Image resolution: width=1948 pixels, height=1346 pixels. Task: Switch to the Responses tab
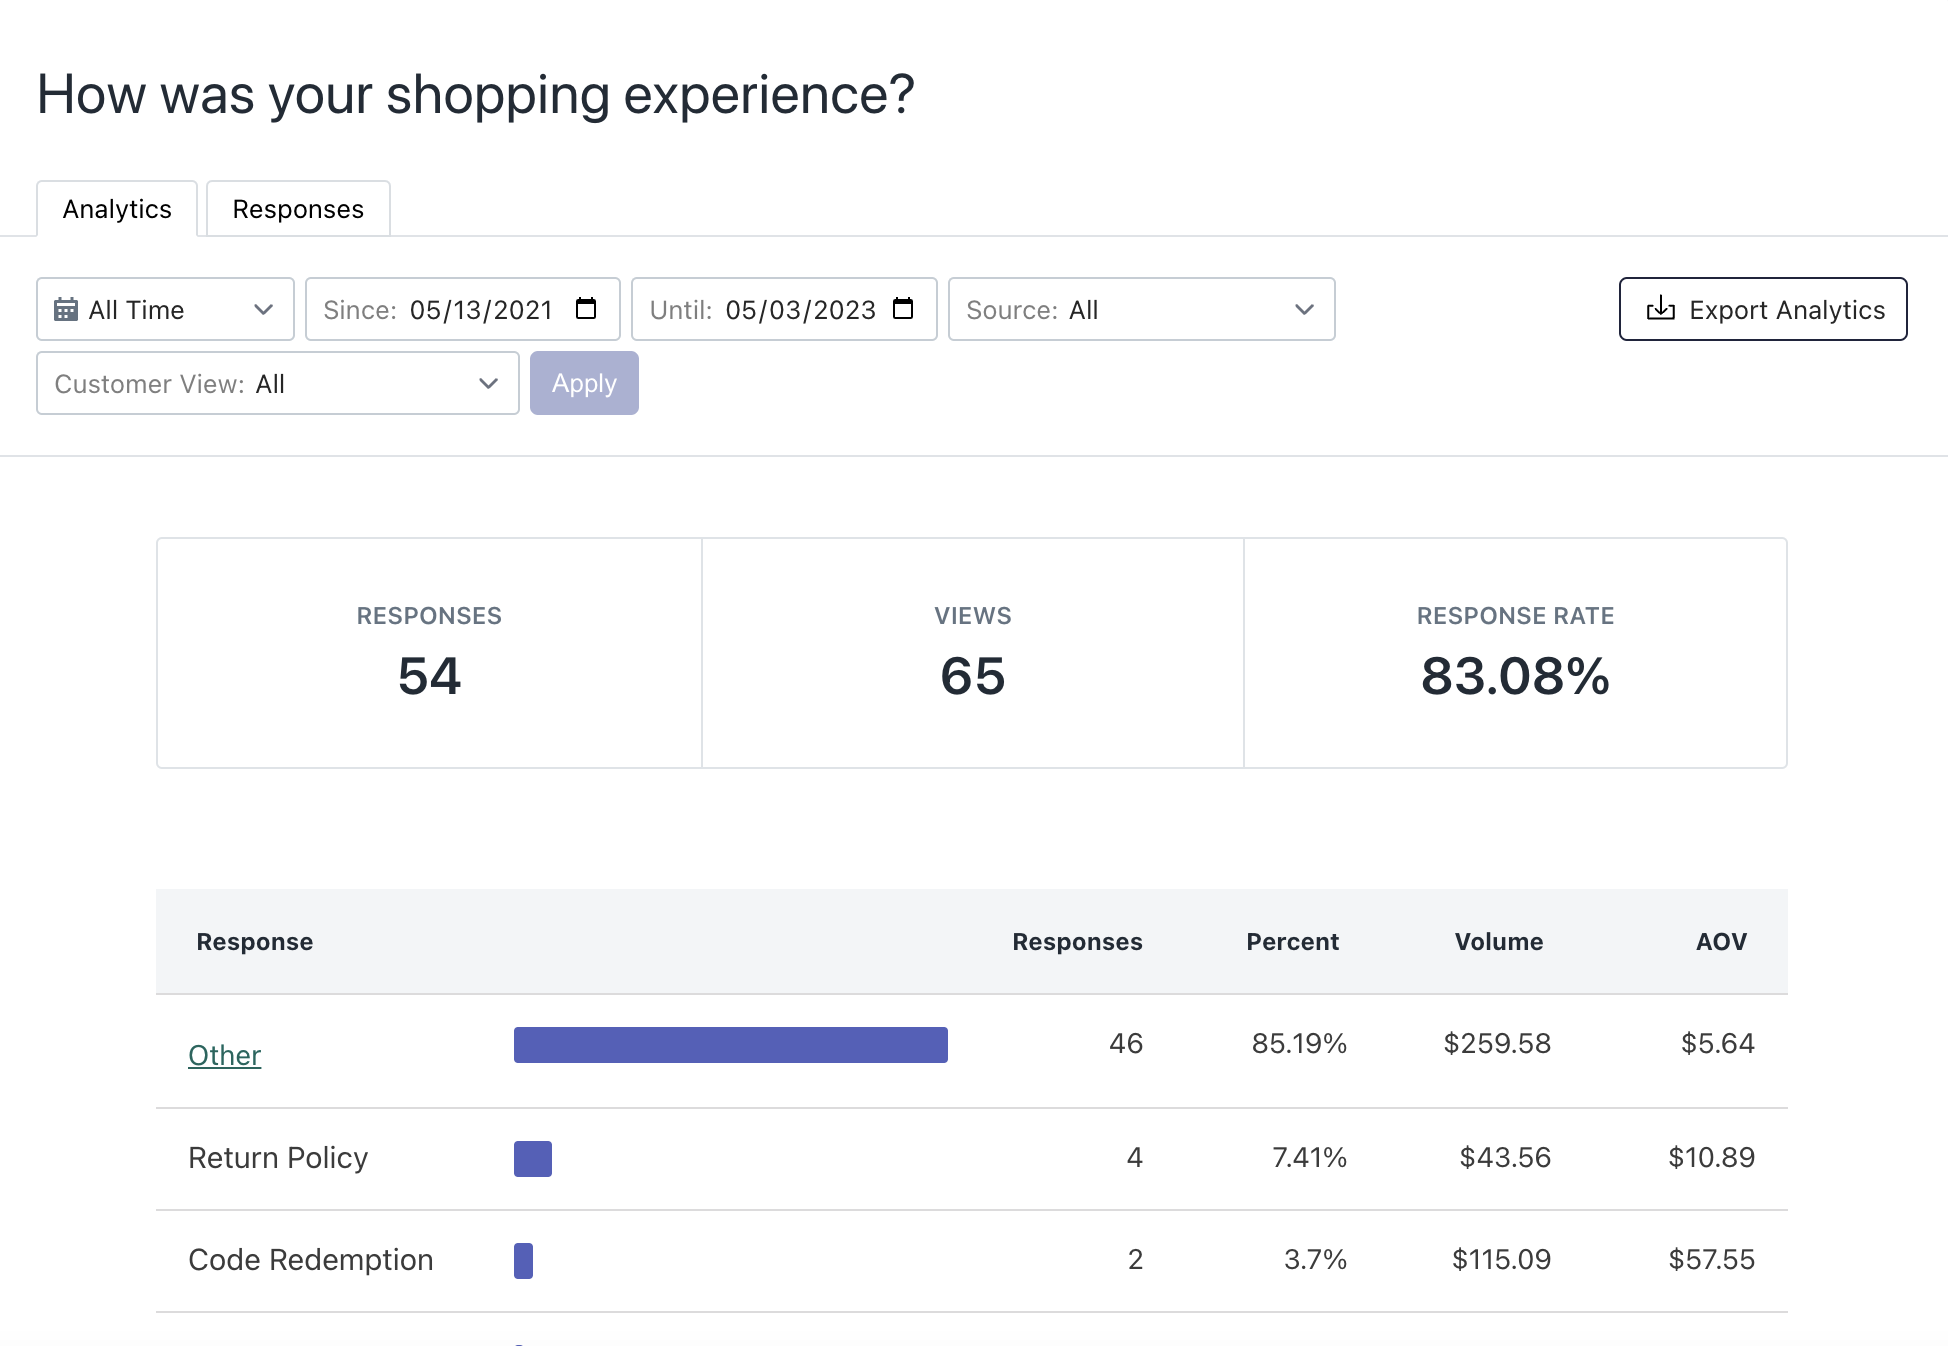point(298,209)
